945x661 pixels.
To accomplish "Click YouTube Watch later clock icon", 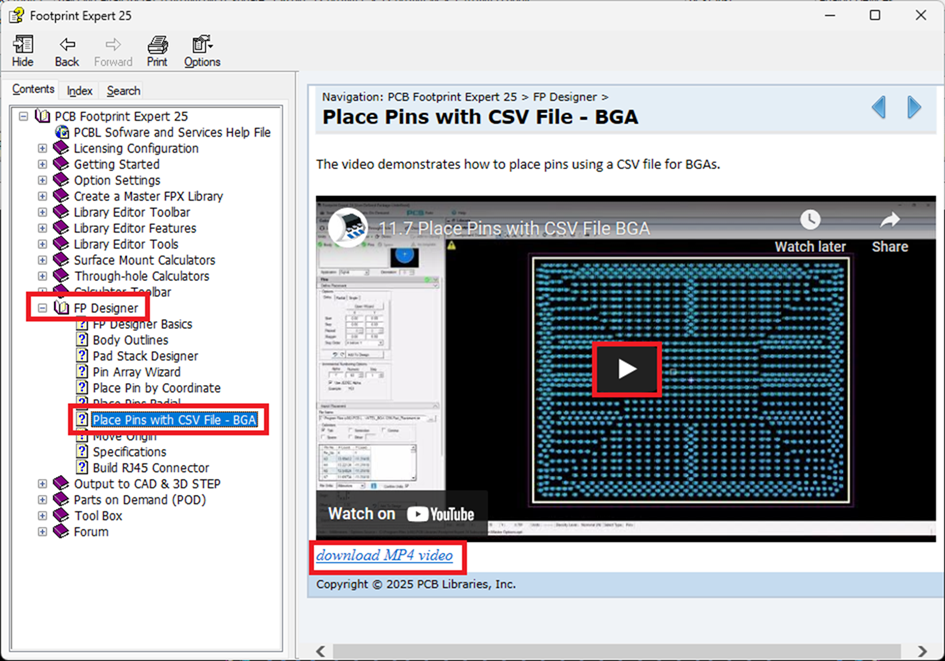I will click(810, 220).
